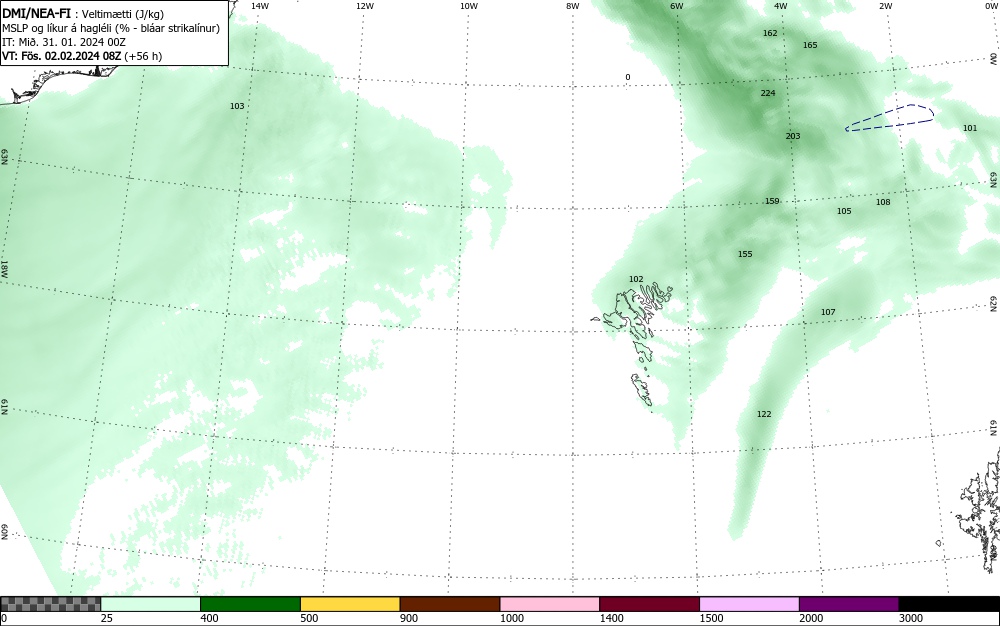
Task: Click the lavender 1500–2000 legend swatch
Action: click(749, 604)
